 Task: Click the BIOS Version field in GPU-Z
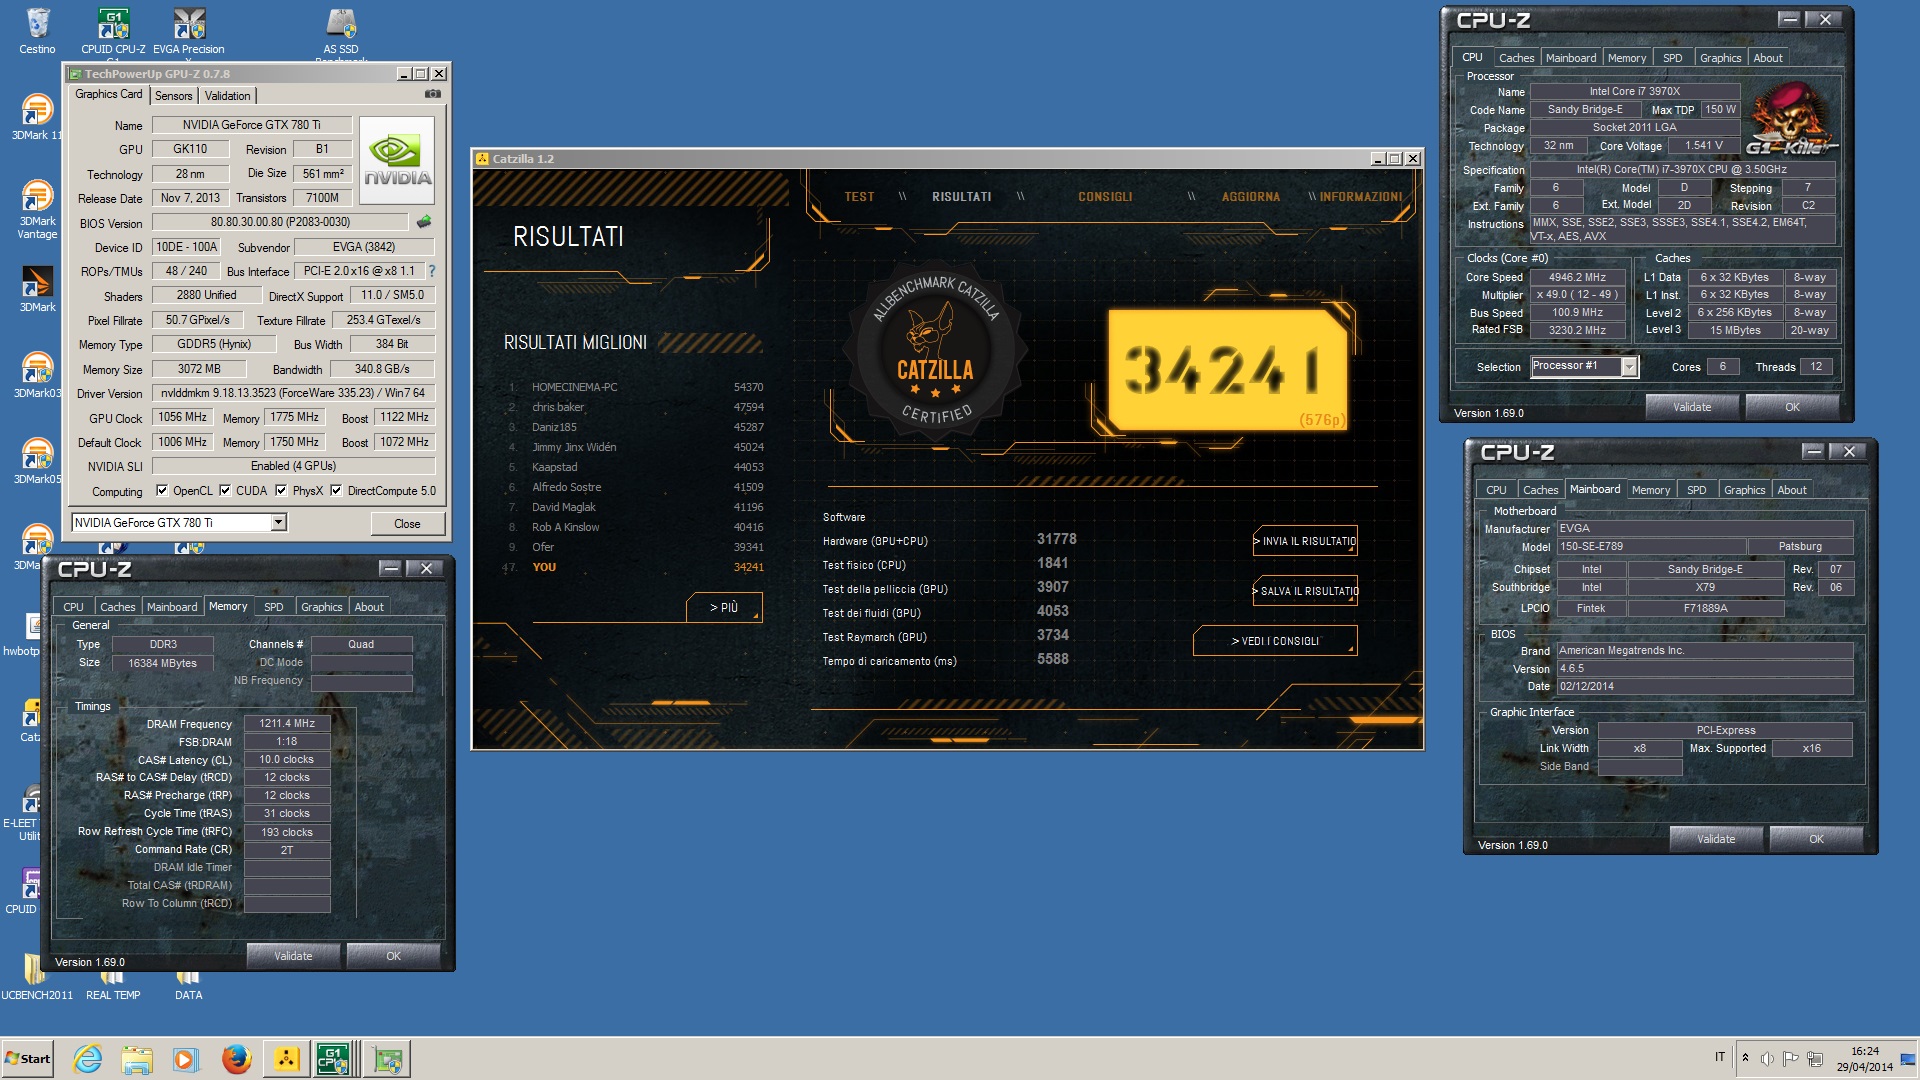pos(280,222)
